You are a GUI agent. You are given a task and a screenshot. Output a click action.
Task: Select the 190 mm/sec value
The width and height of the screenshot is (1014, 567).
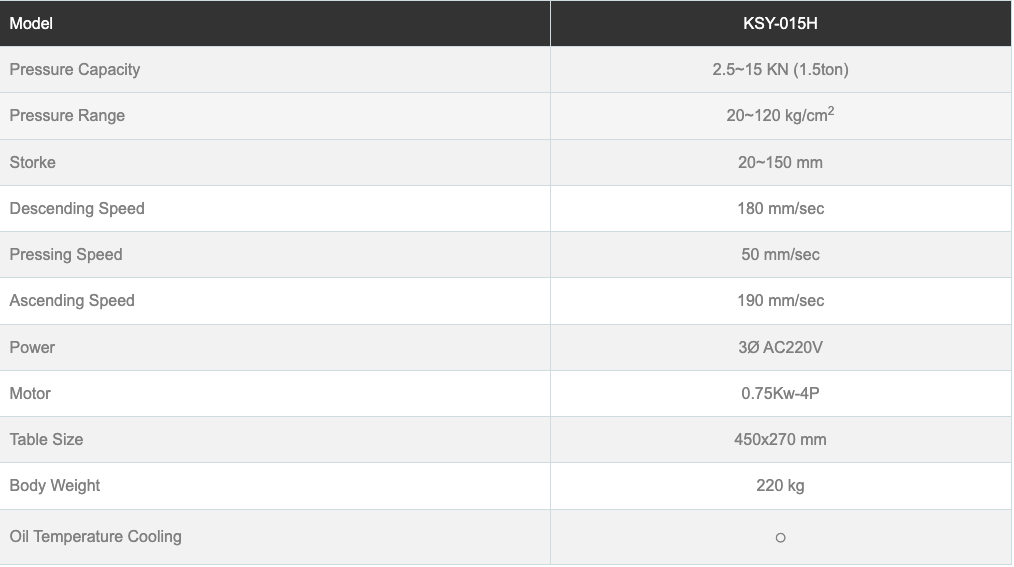point(780,300)
